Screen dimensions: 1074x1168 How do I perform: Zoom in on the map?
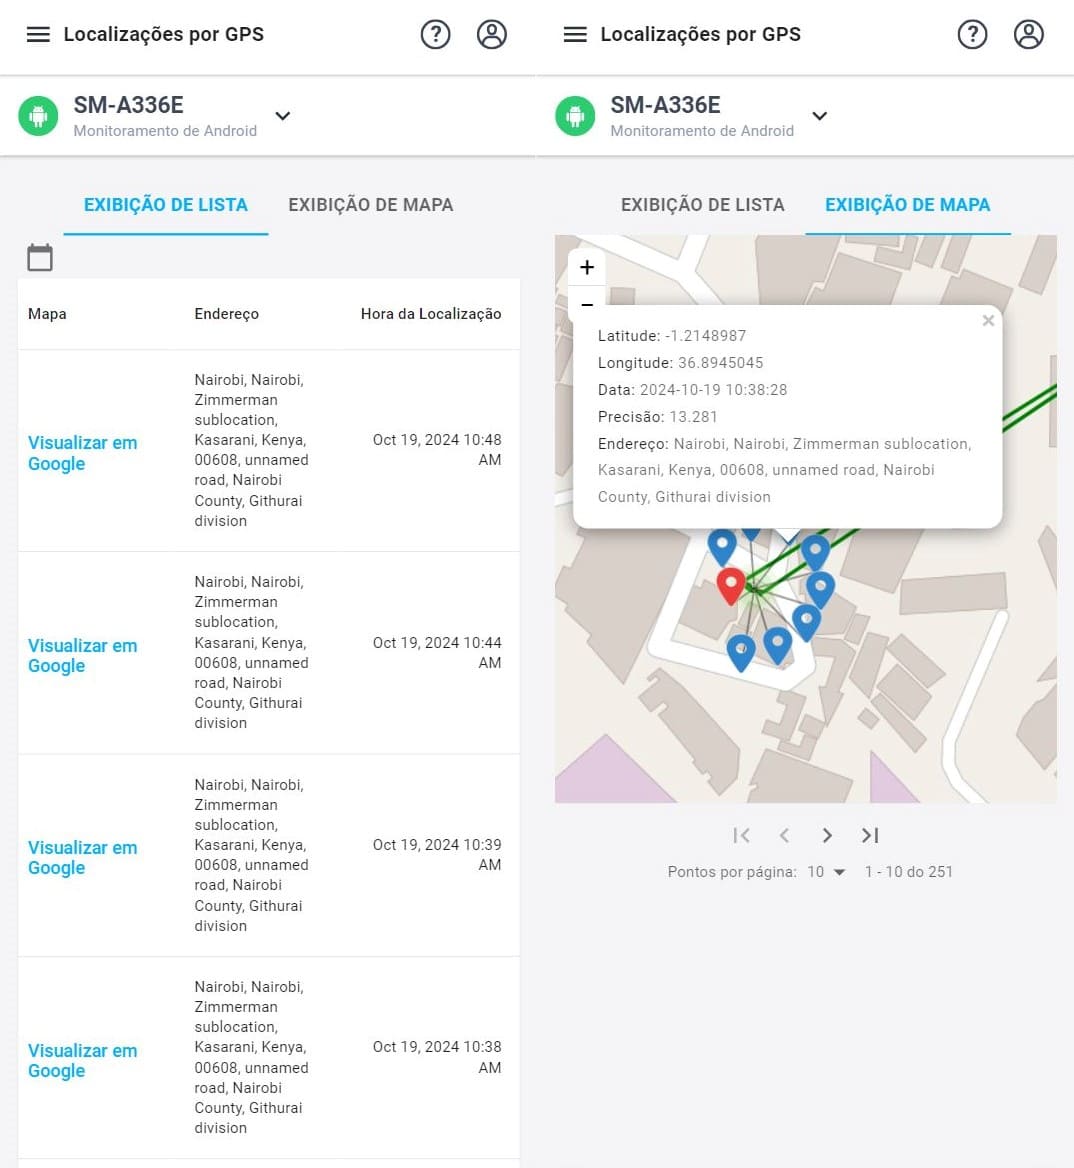coord(587,267)
